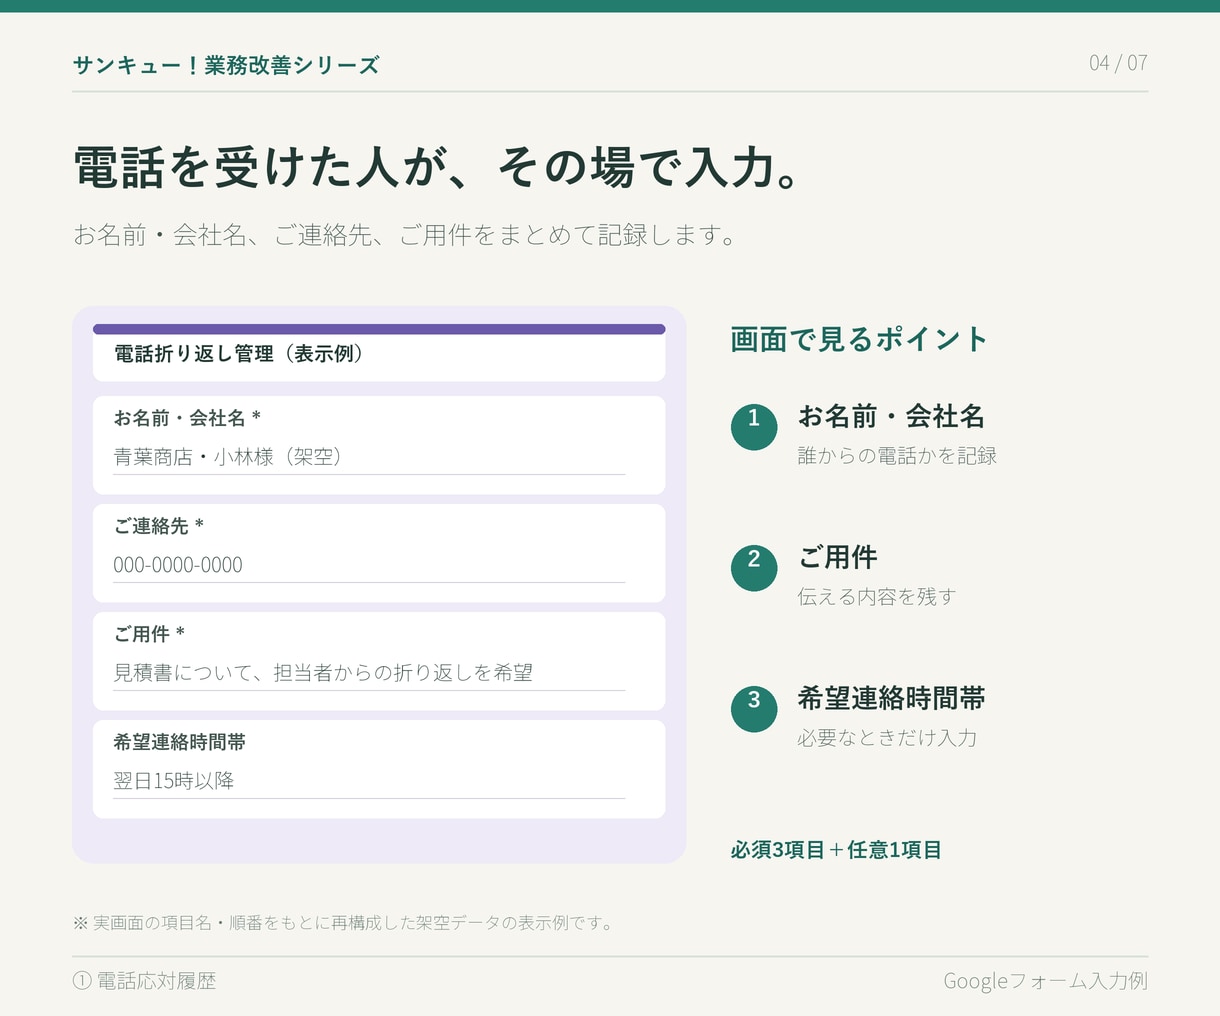Click the subtitle starting お名前・会社名、ご連絡先
Viewport: 1220px width, 1016px height.
pos(405,235)
